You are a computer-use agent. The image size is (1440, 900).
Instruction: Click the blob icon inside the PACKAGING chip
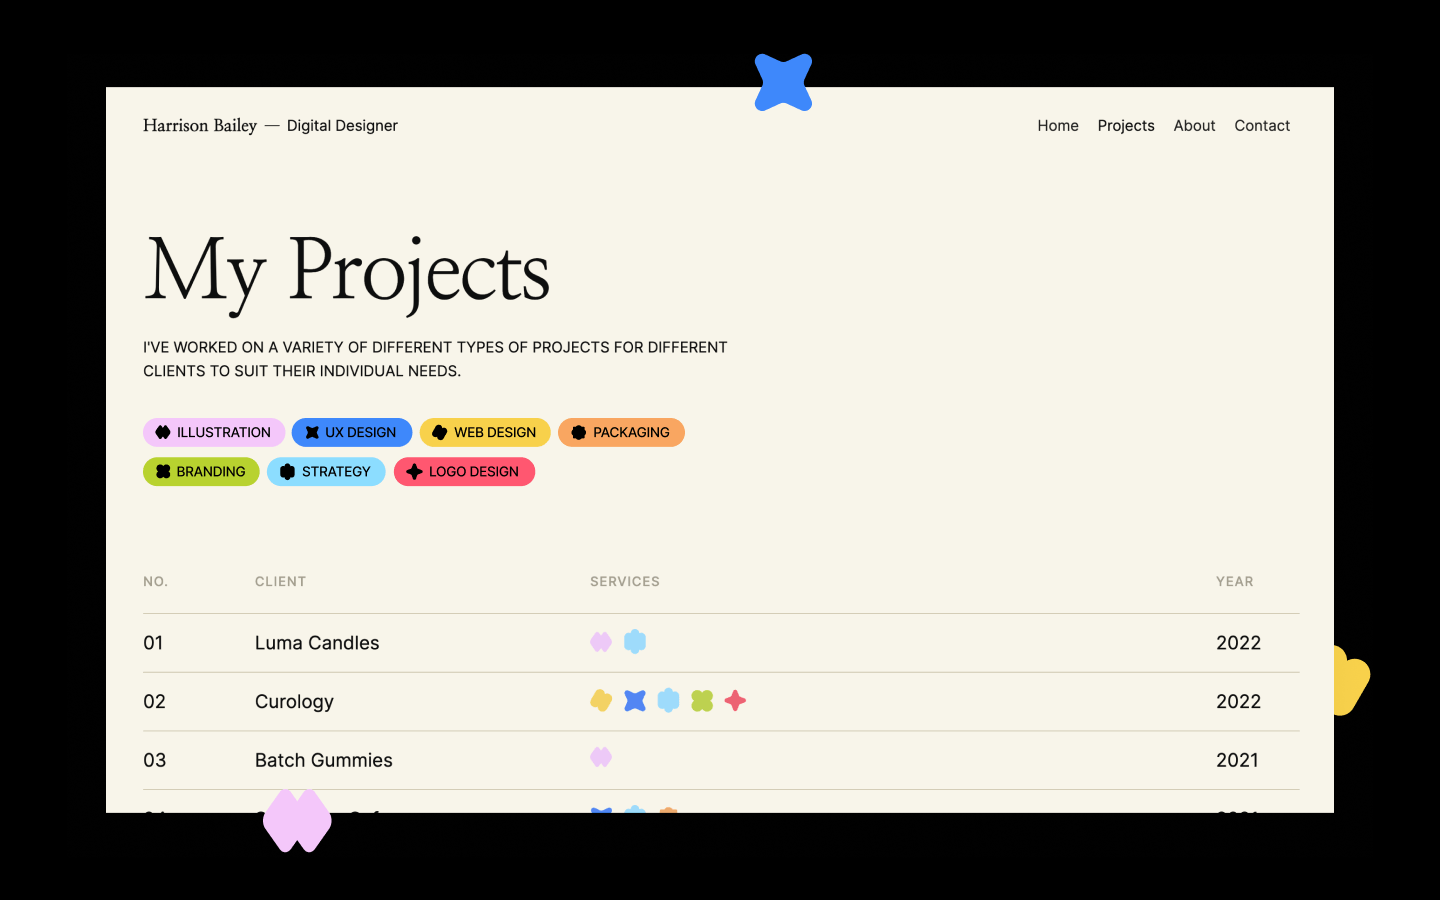point(579,432)
